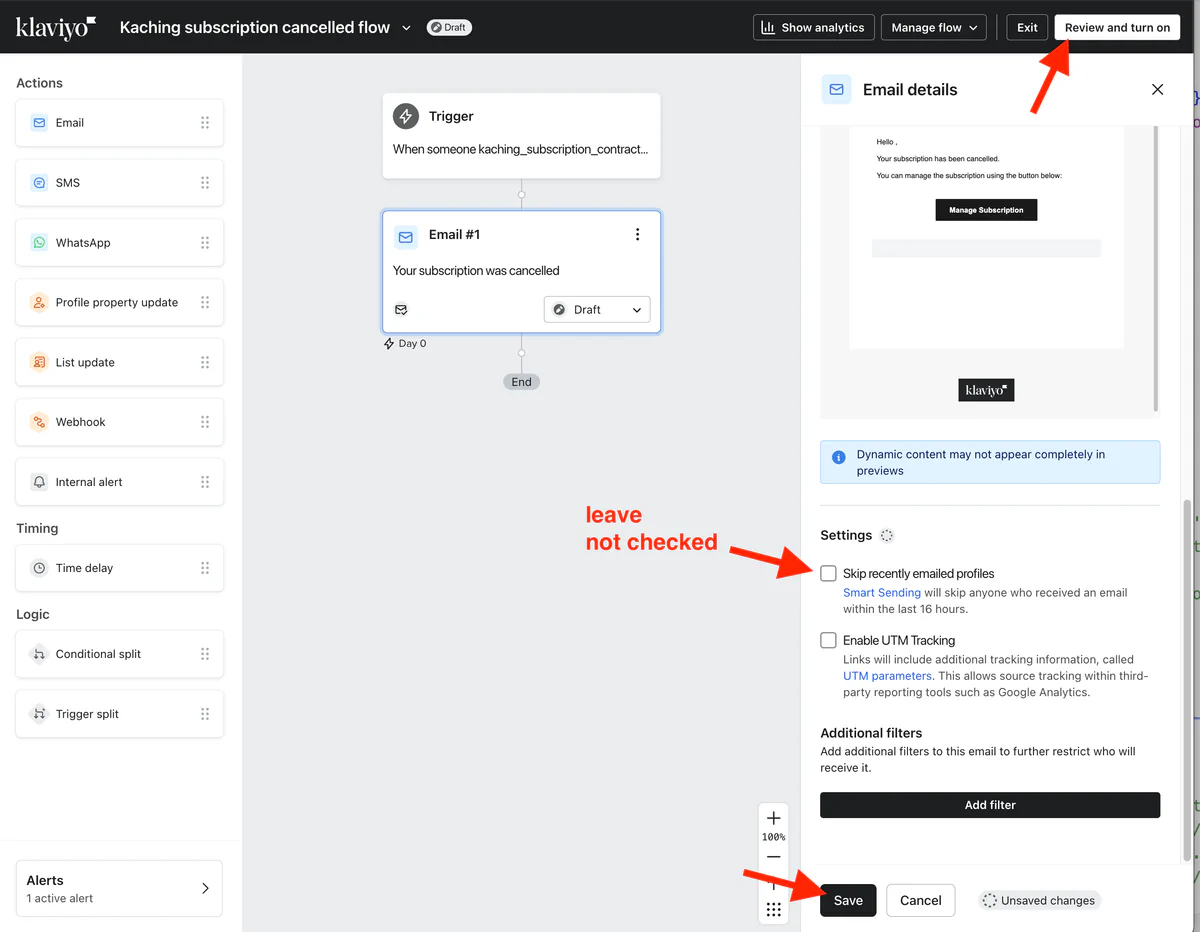Viewport: 1200px width, 932px height.
Task: Zoom out the flow canvas
Action: point(773,857)
